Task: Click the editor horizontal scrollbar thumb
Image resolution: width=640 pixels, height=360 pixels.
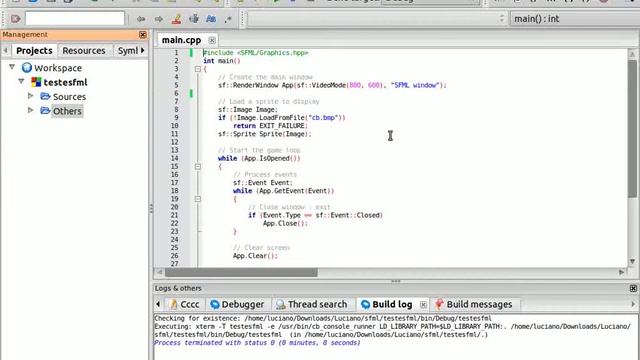Action: pos(241,272)
